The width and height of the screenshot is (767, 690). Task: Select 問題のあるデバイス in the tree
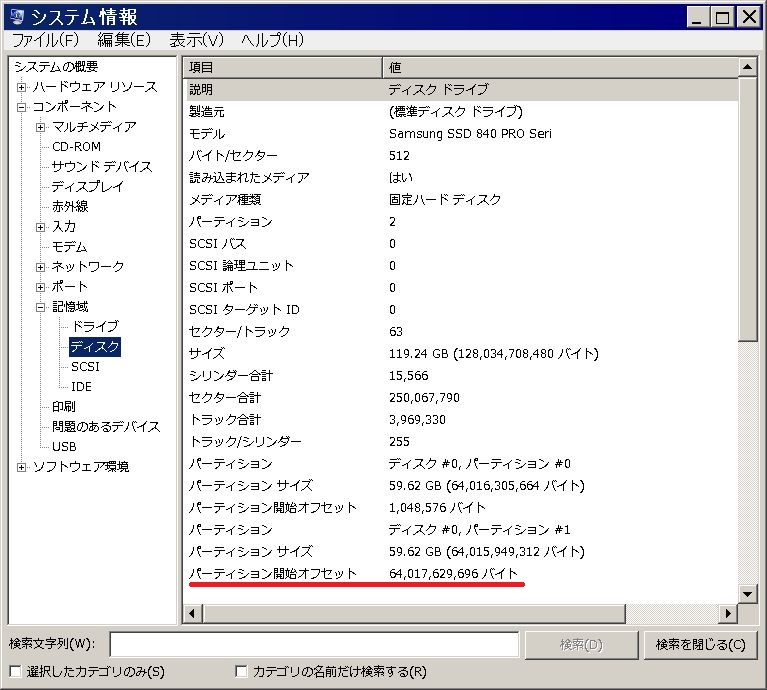coord(106,427)
